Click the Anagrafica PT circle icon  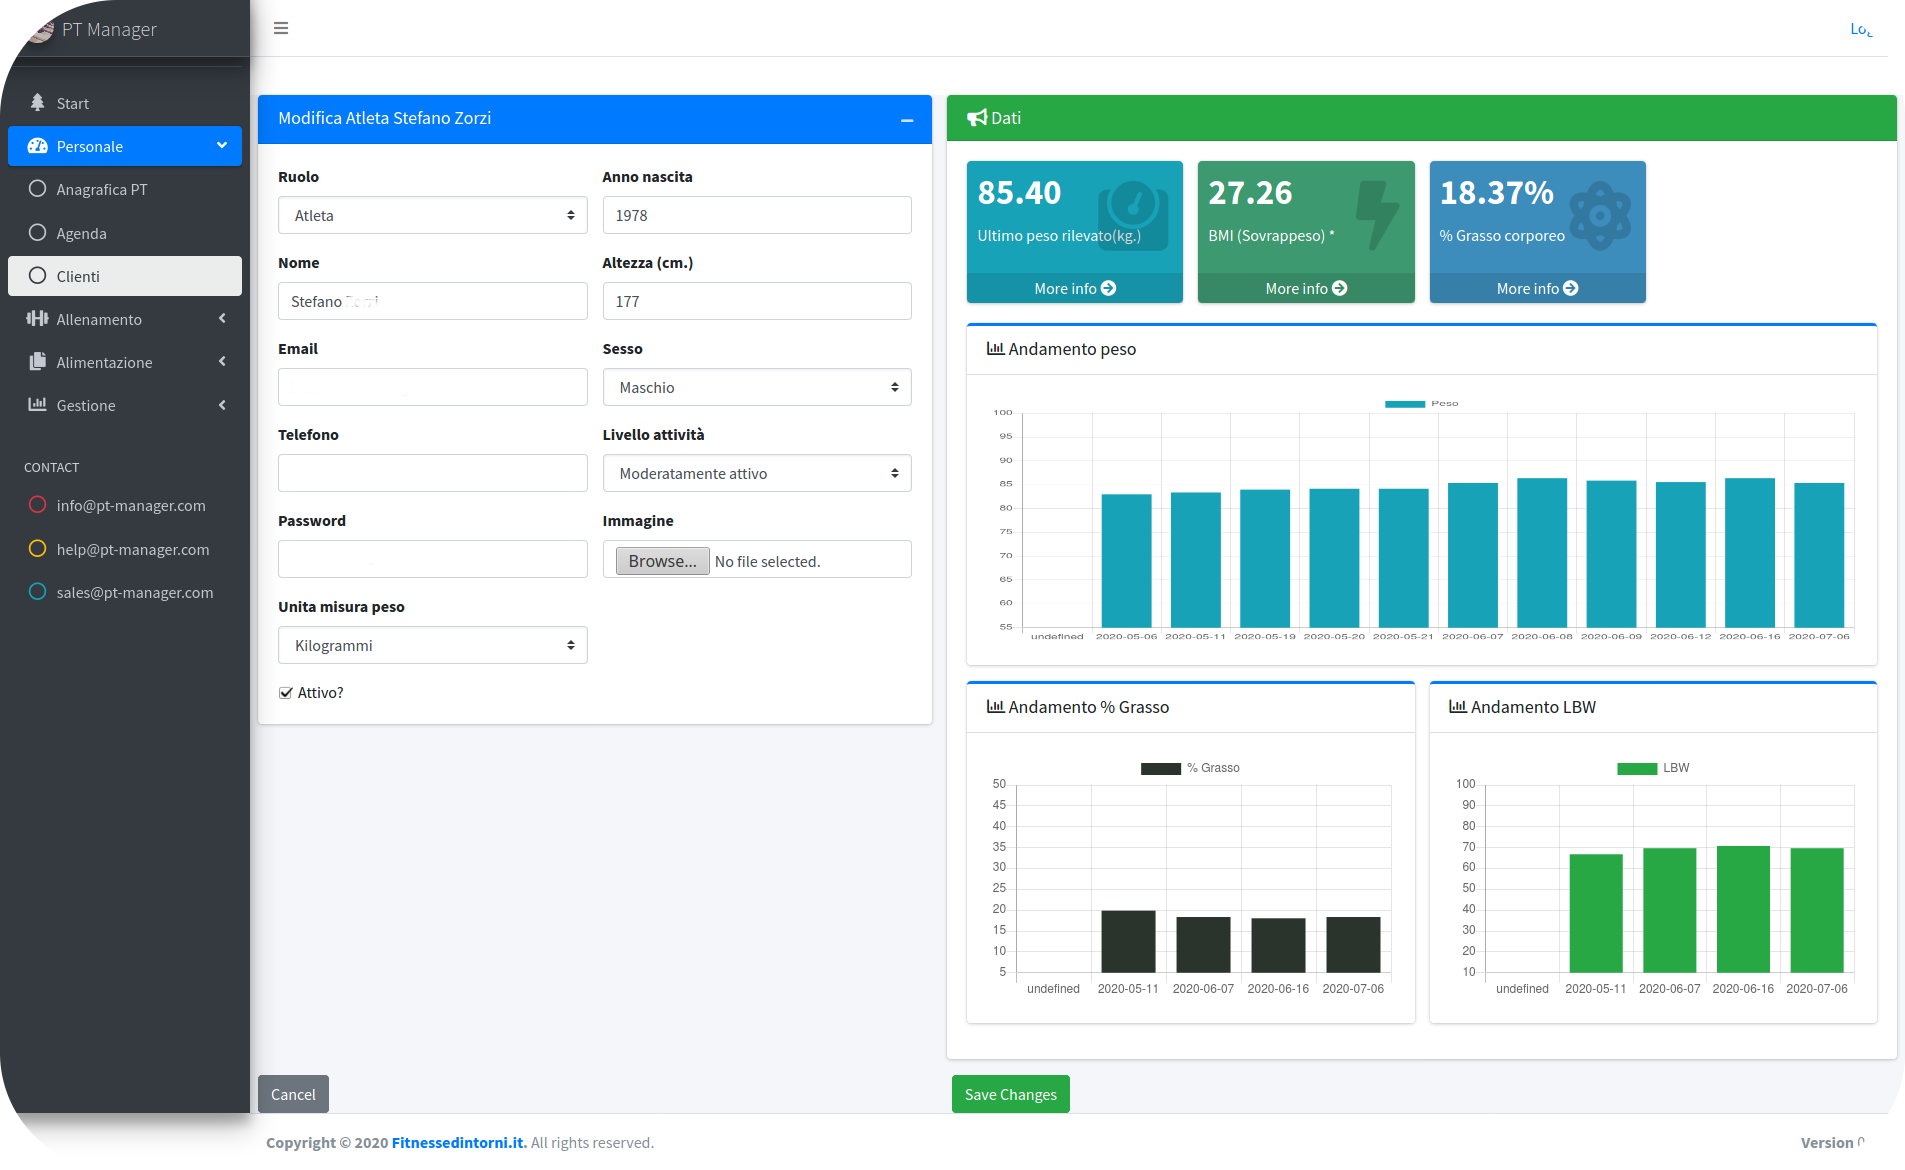[x=38, y=189]
